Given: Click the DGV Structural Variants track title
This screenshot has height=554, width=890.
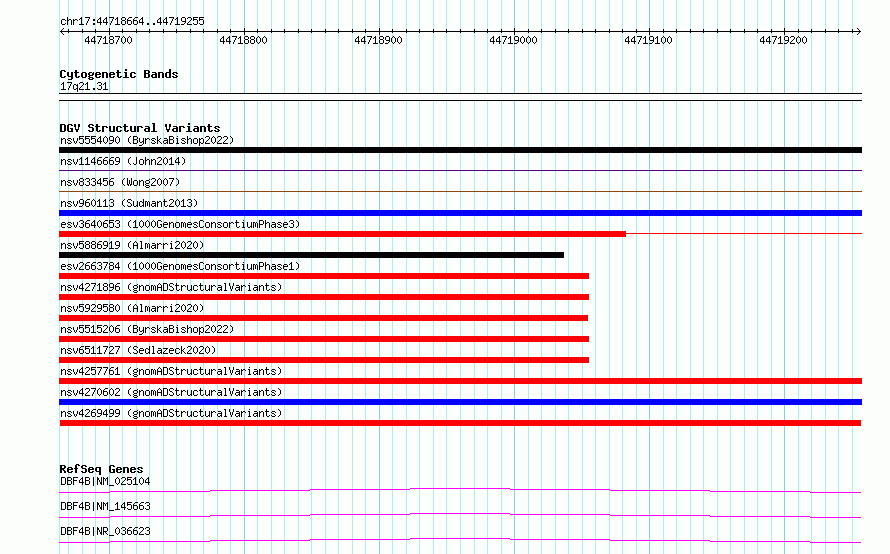Looking at the screenshot, I should point(140,128).
